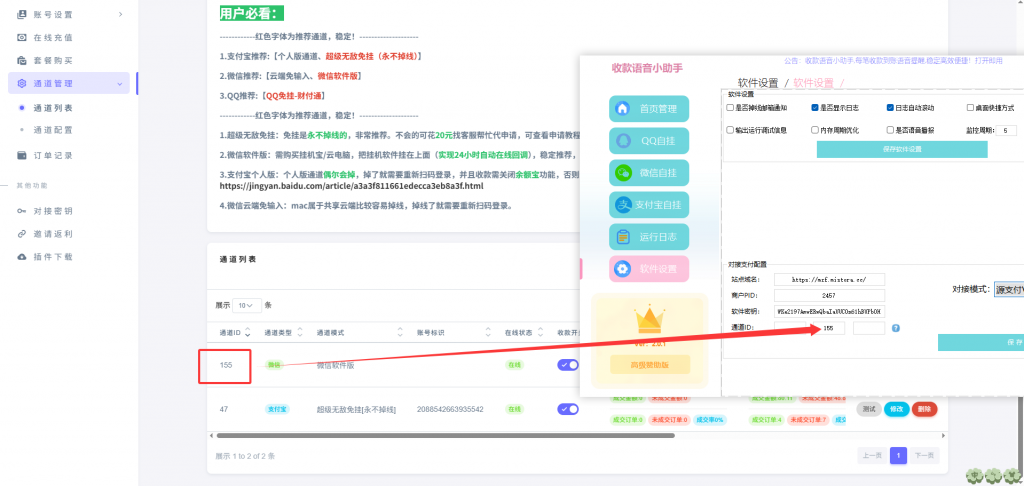Go to 下一页 in pagination
The width and height of the screenshot is (1024, 486).
click(x=923, y=455)
